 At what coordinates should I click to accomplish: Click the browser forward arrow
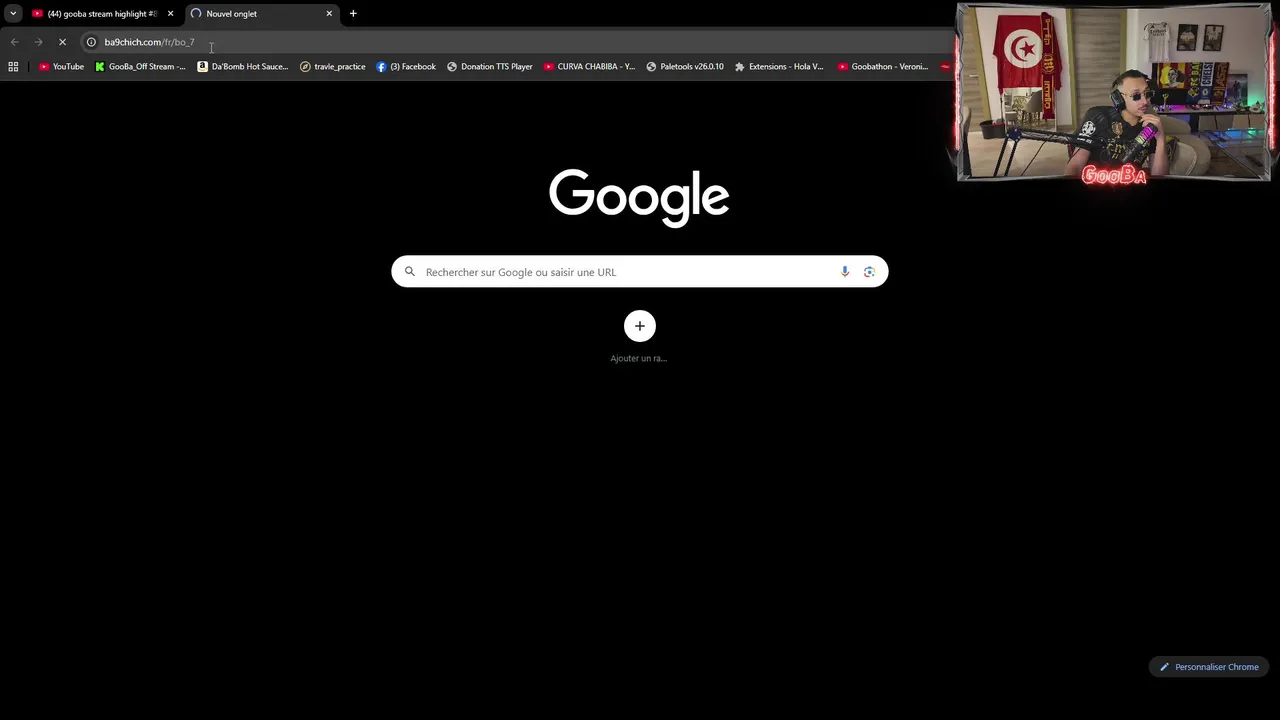coord(38,42)
